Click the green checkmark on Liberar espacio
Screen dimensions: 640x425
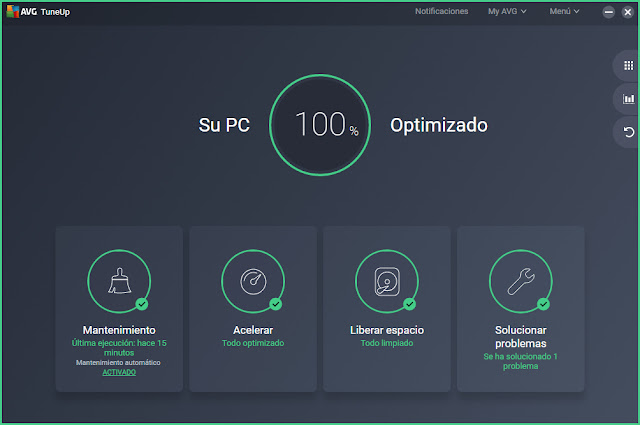(409, 304)
